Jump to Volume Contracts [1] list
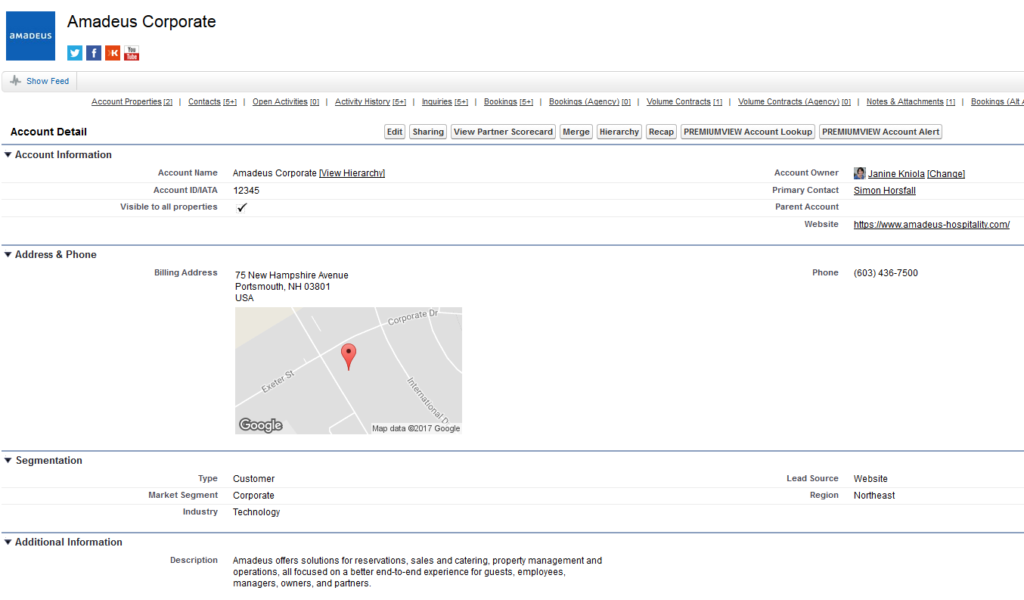The height and width of the screenshot is (600, 1024). 684,102
